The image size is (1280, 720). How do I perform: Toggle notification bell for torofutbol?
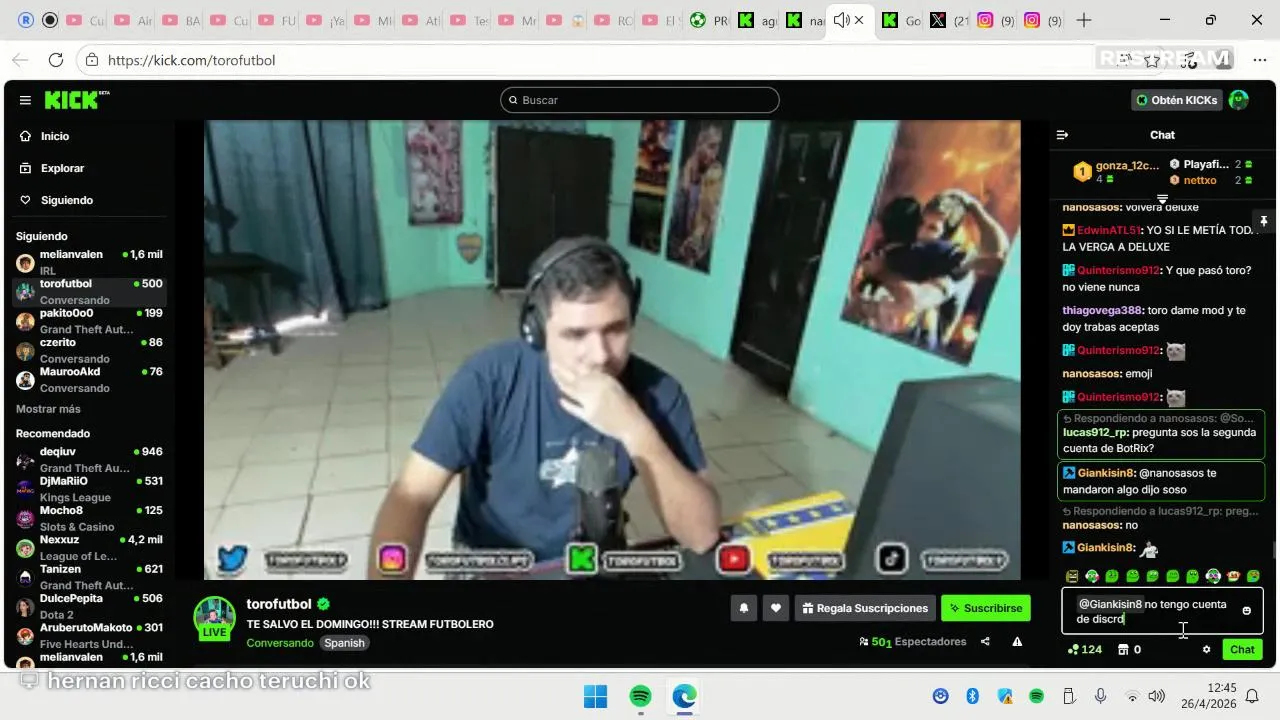[x=743, y=608]
